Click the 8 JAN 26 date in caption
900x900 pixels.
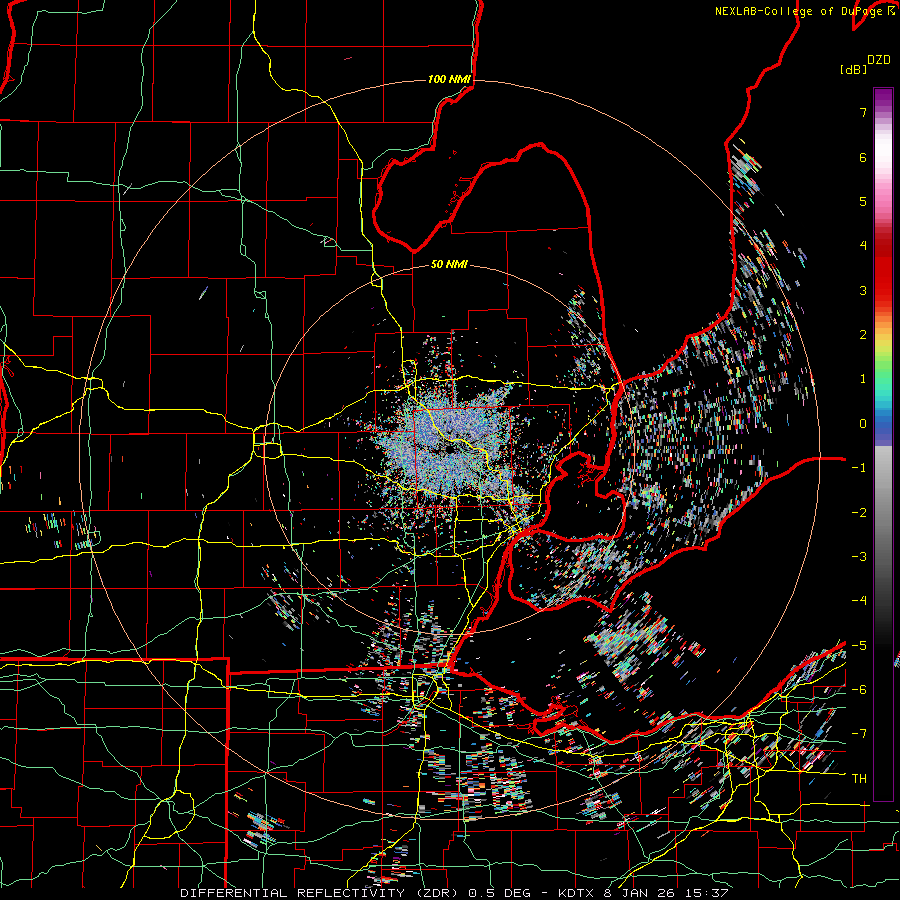pyautogui.click(x=641, y=893)
